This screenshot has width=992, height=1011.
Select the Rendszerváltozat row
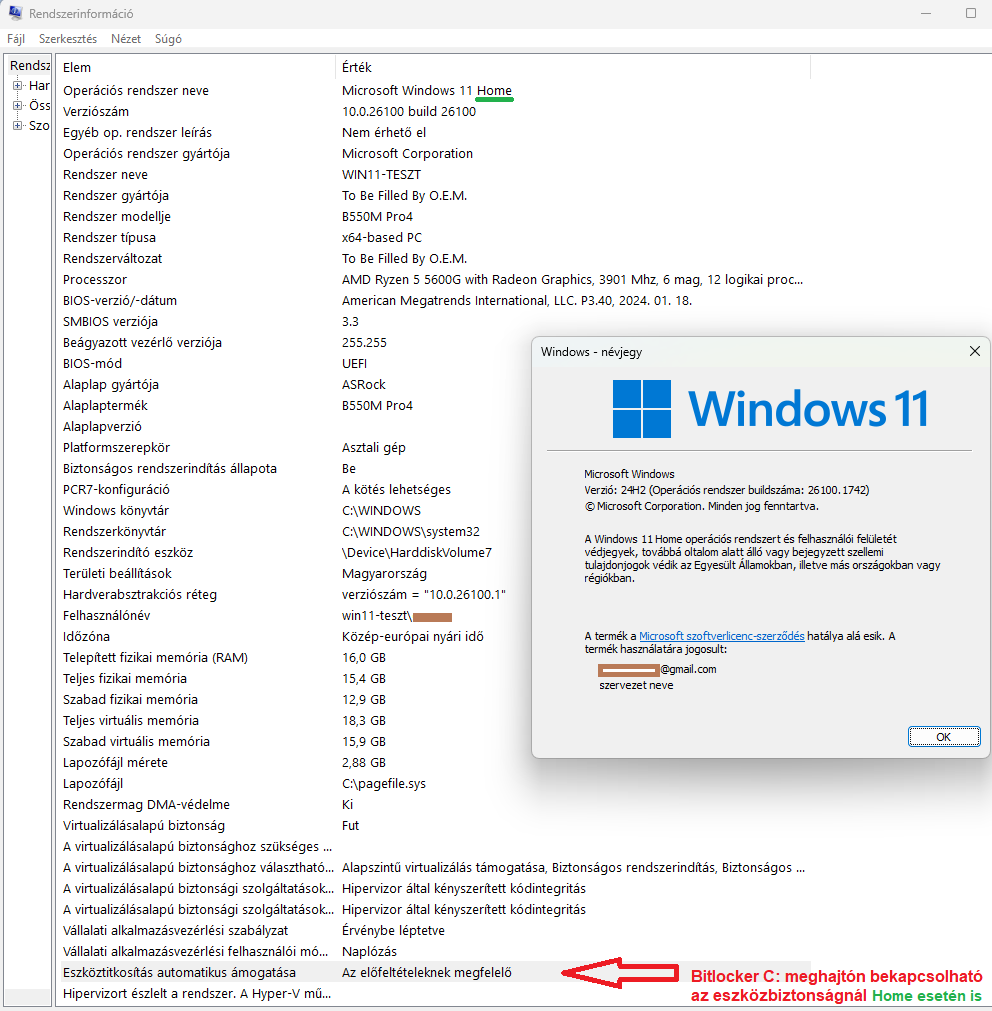click(436, 259)
